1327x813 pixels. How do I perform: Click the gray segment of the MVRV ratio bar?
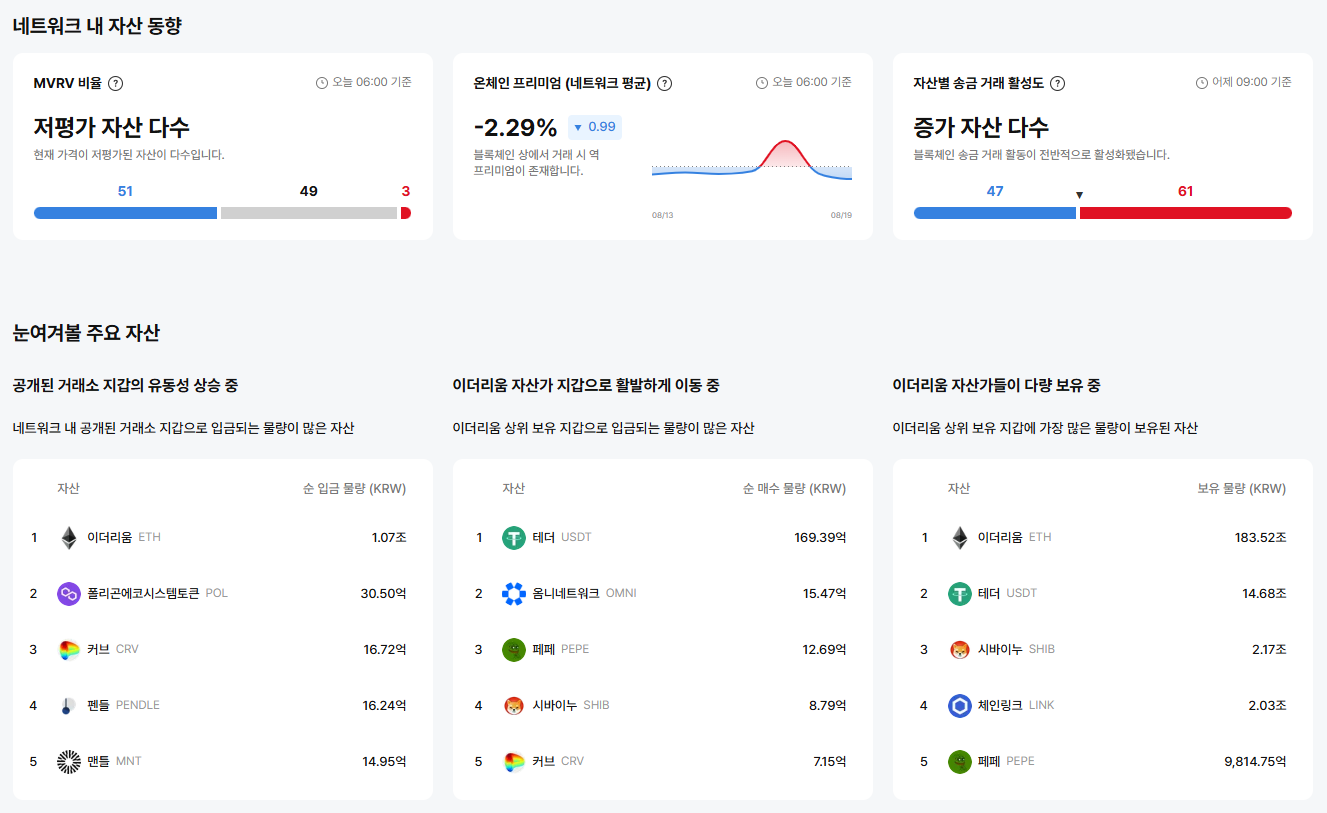[x=309, y=213]
